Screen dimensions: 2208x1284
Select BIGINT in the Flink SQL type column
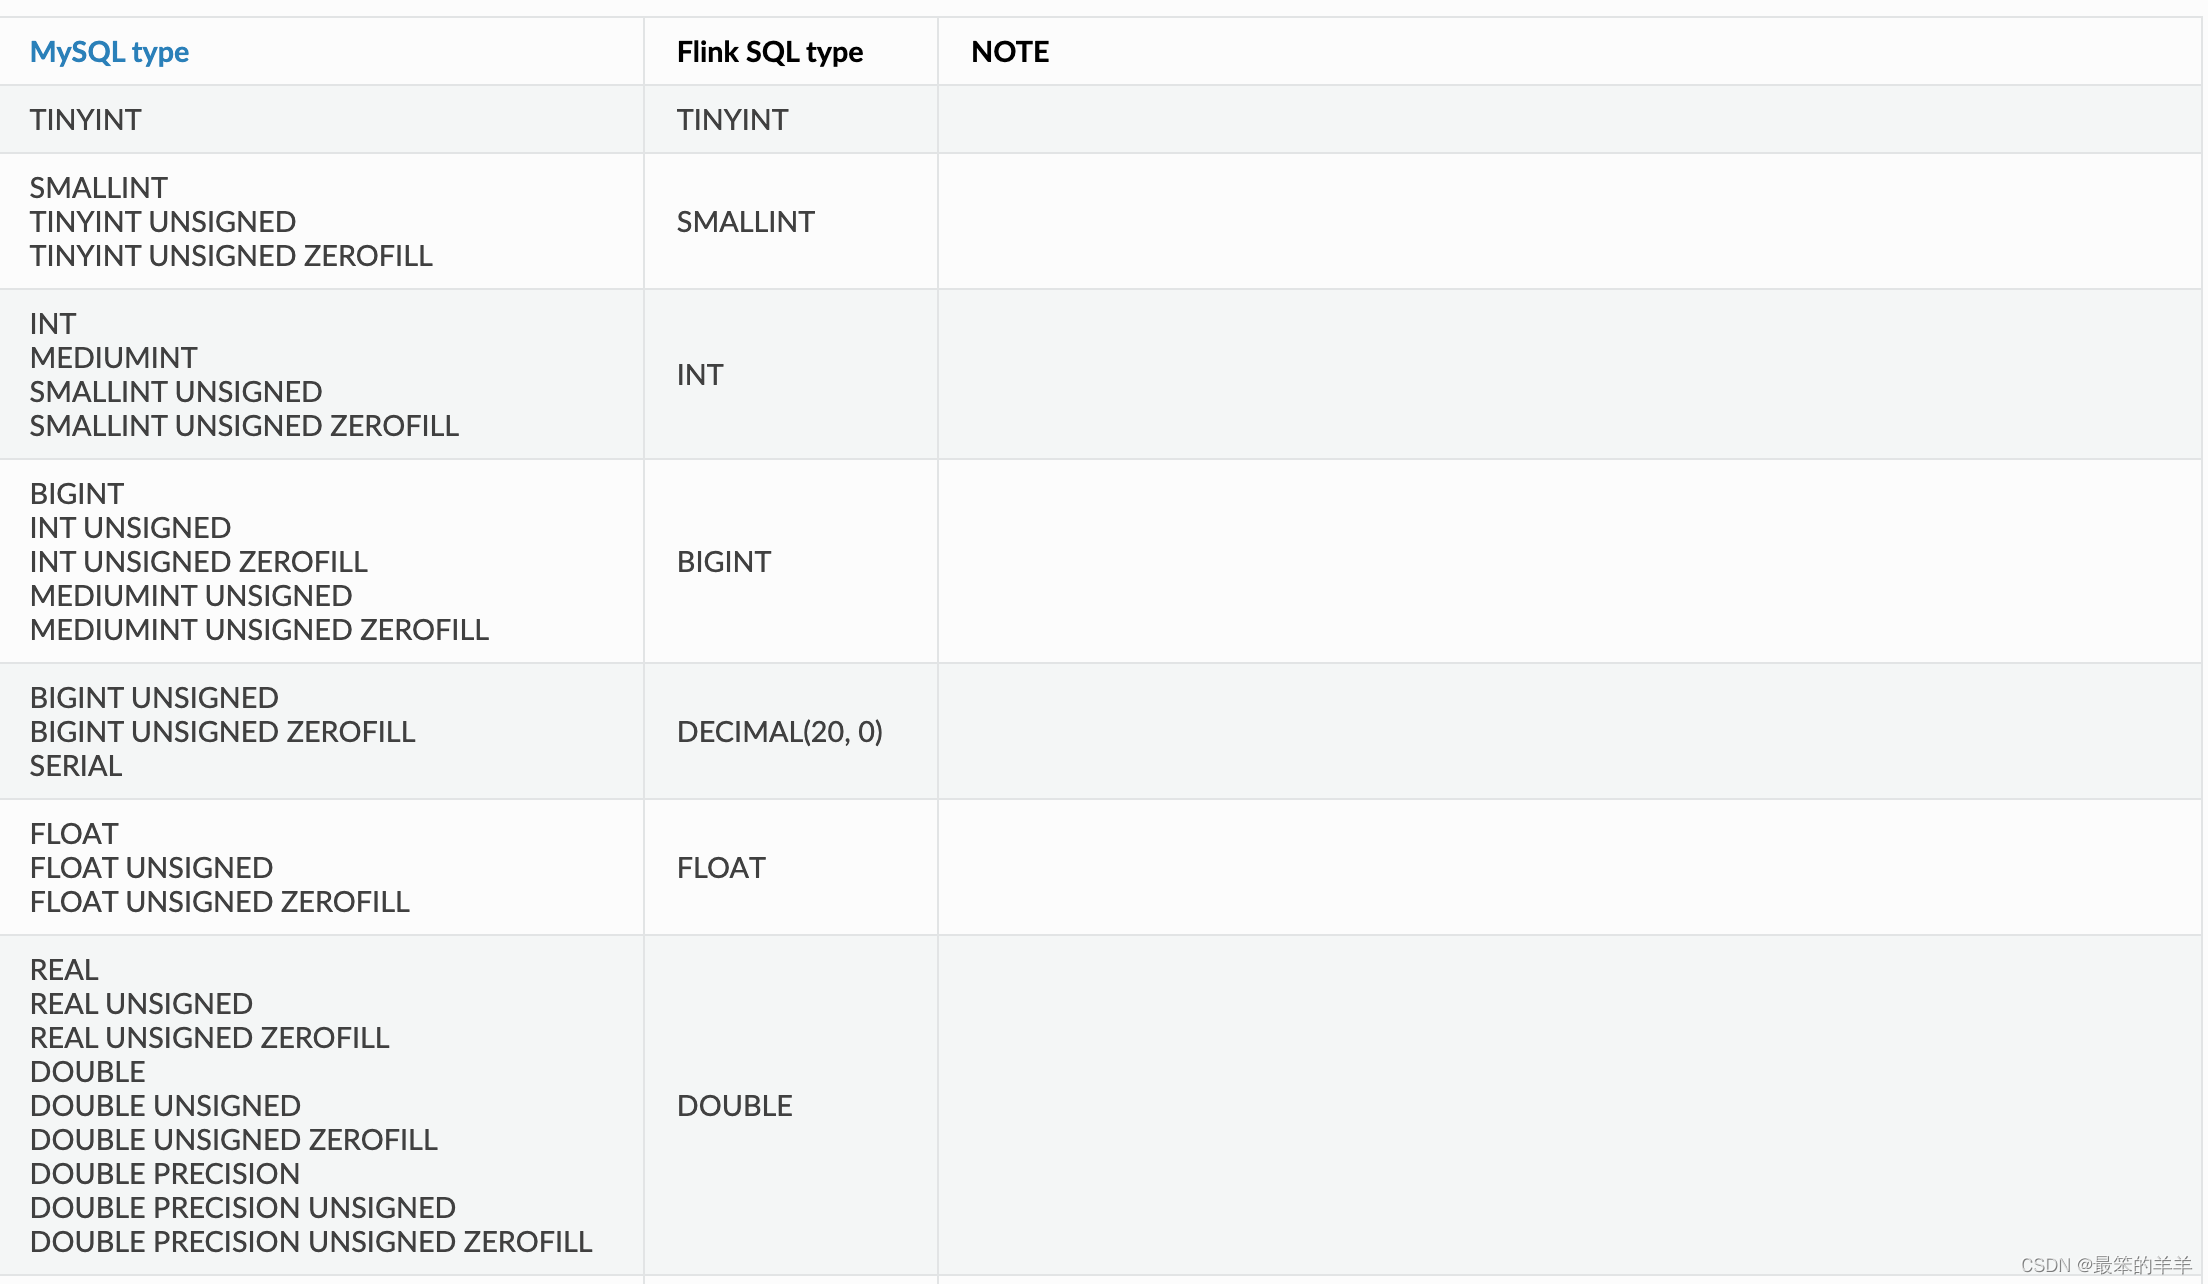tap(723, 562)
